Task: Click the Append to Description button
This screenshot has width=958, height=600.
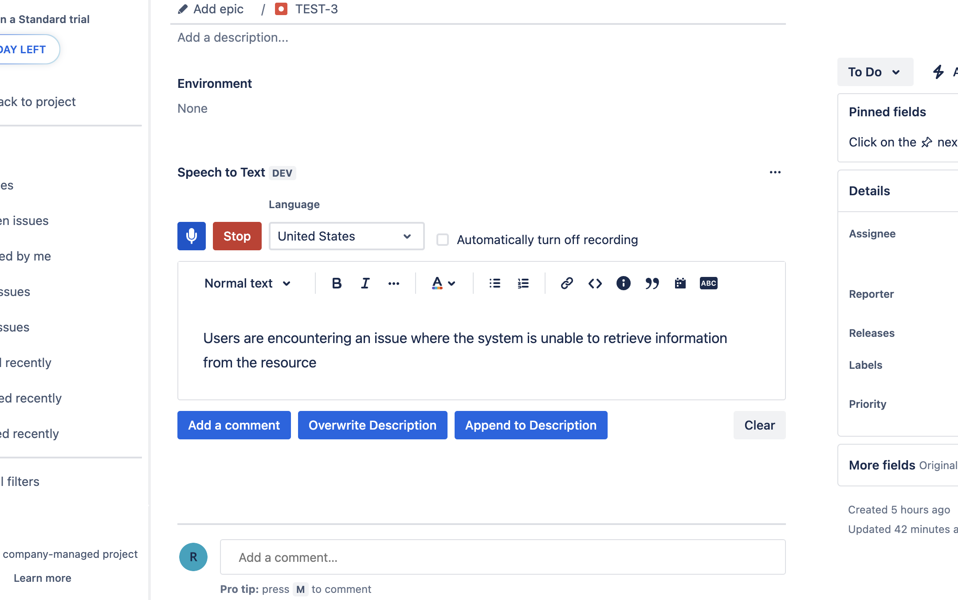Action: (531, 425)
